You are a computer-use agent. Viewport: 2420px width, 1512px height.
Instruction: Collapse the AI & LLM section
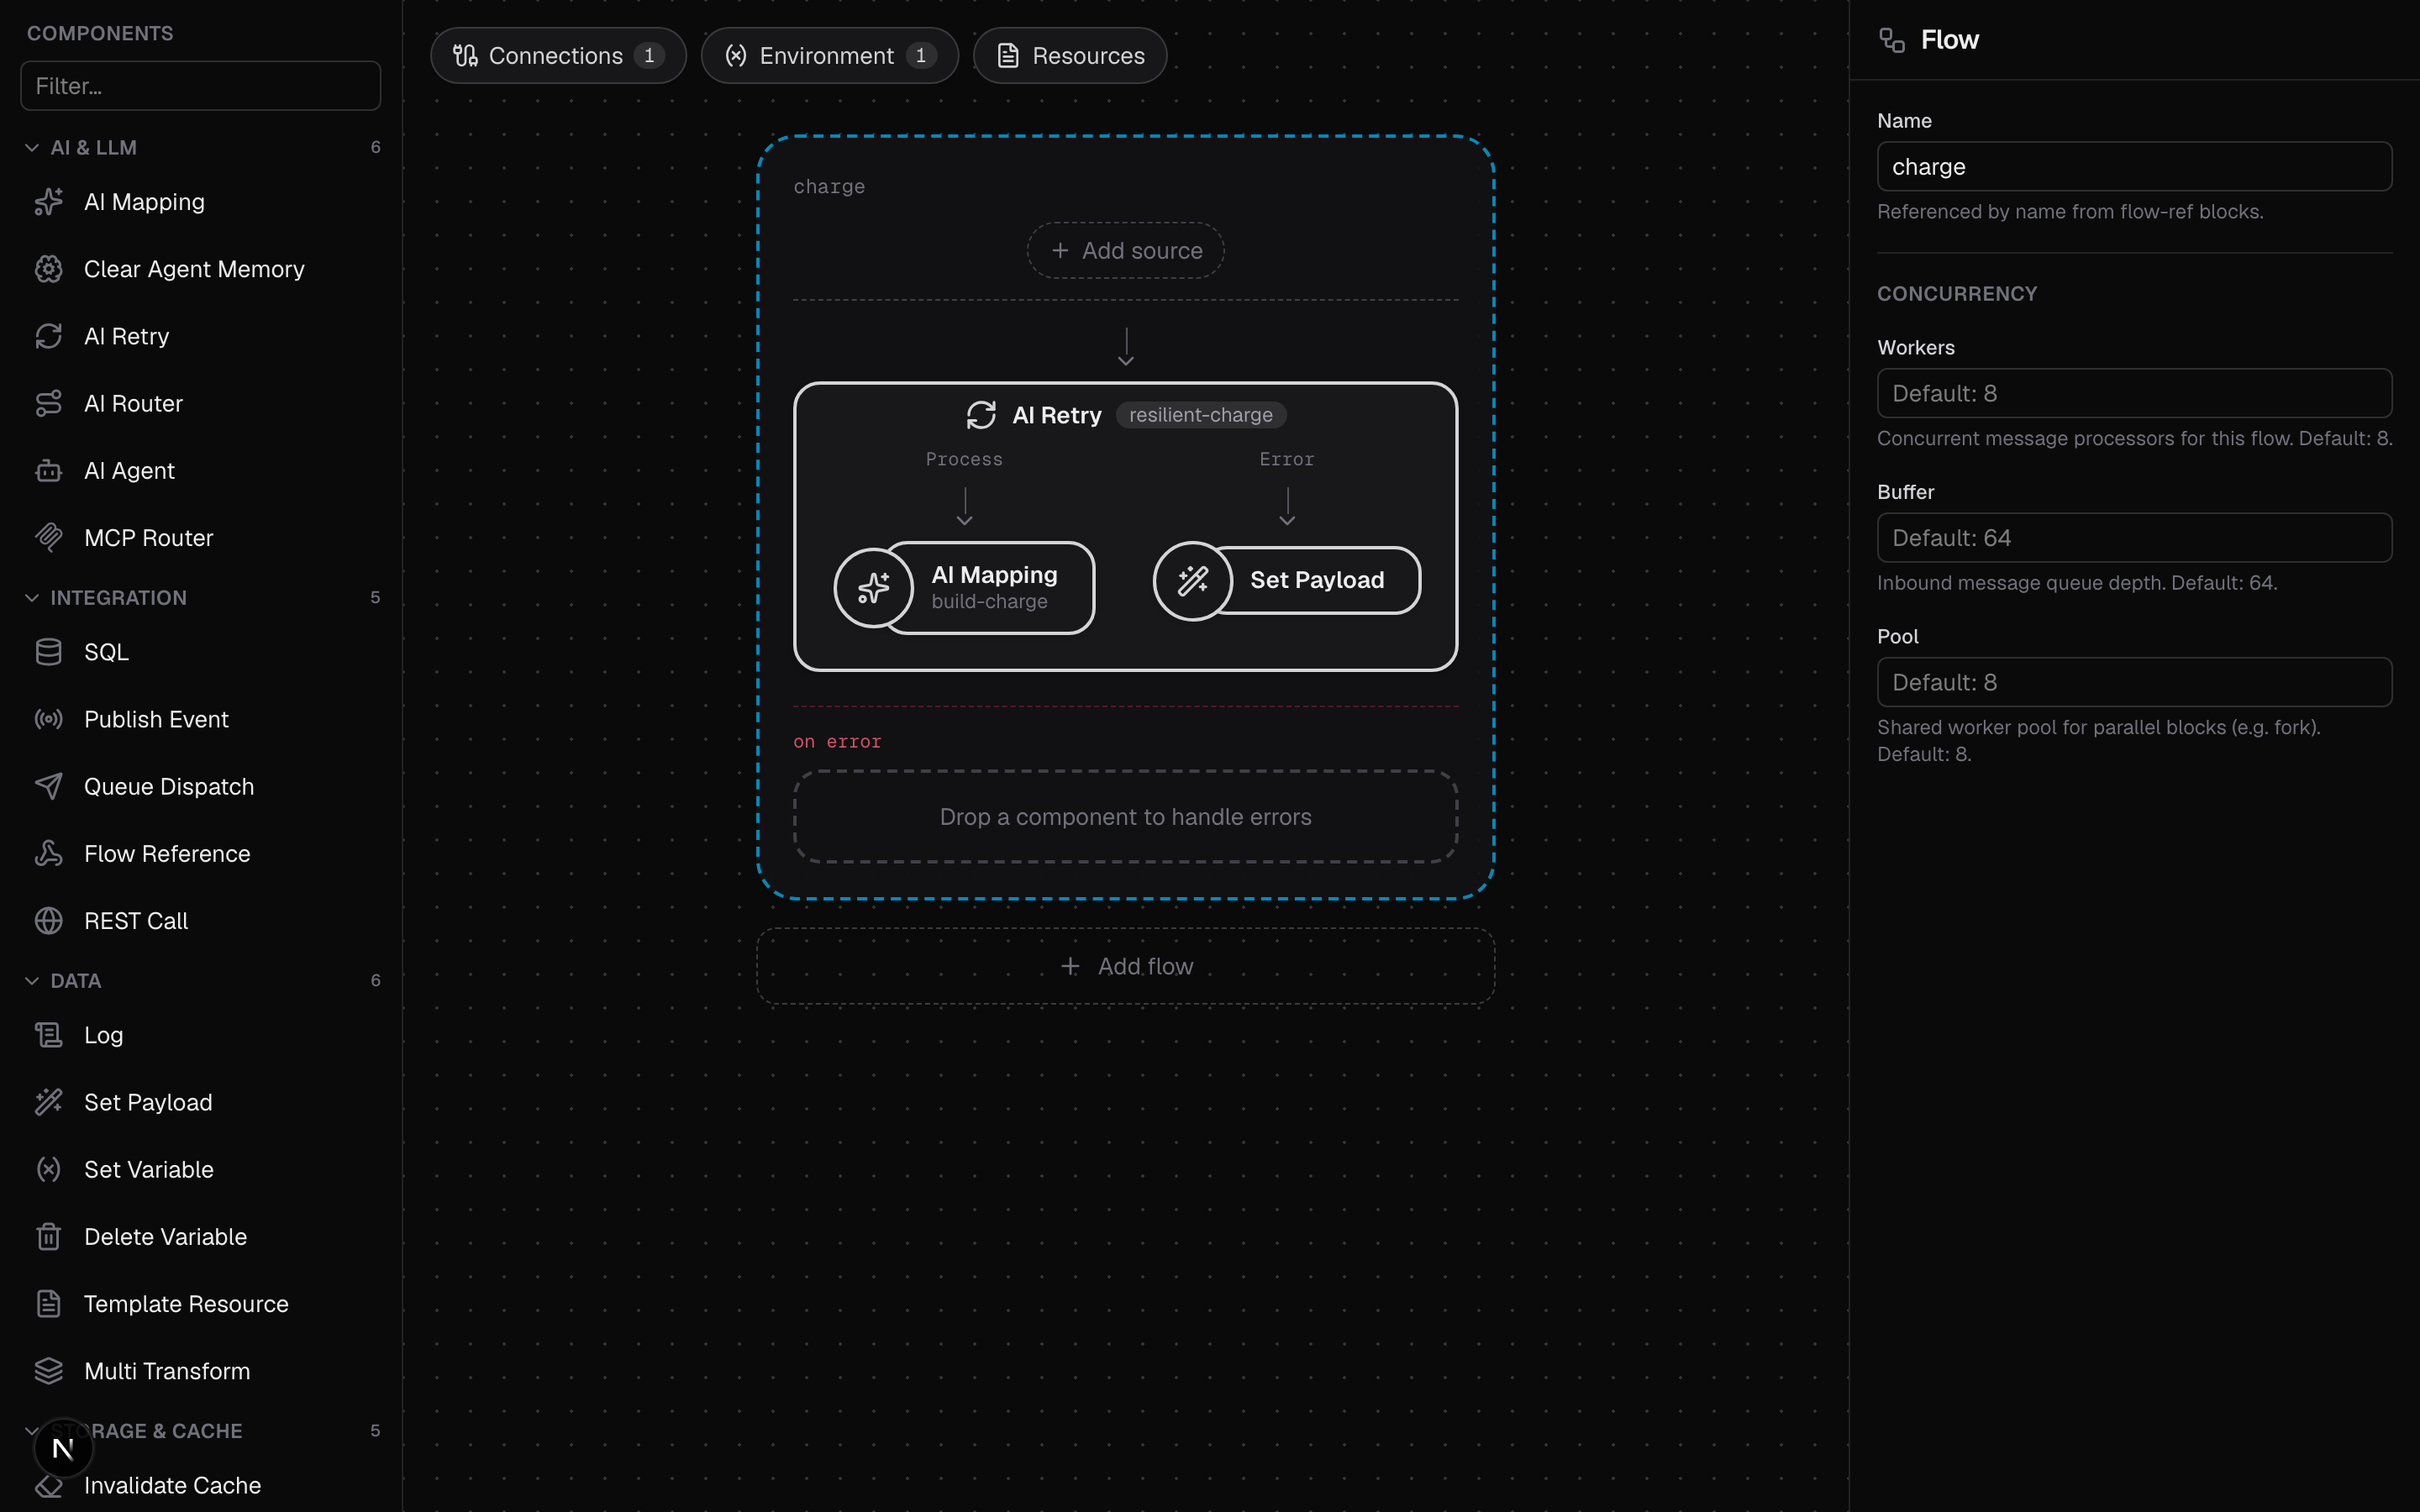coord(32,147)
